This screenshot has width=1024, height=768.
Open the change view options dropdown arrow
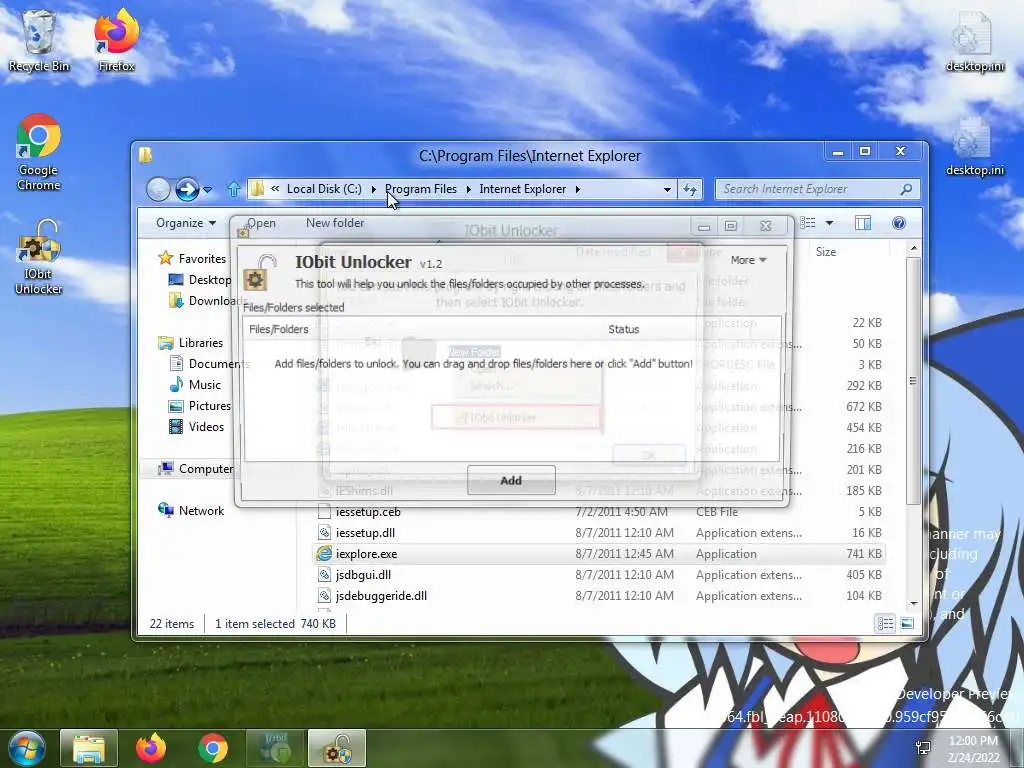(x=829, y=223)
